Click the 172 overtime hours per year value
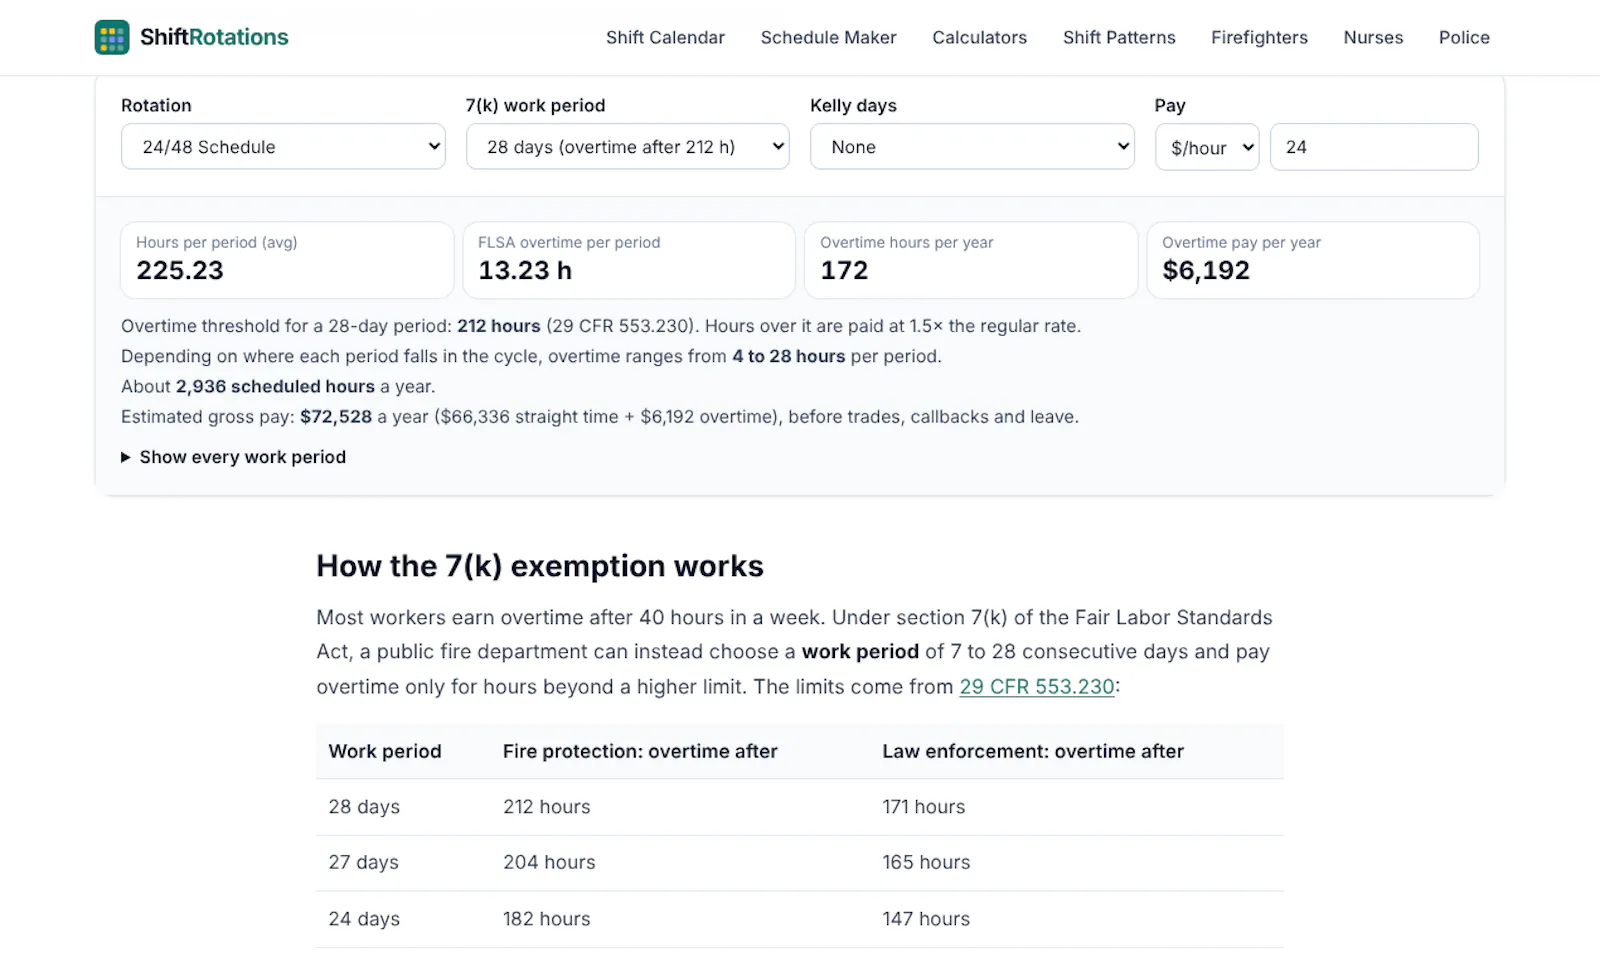Viewport: 1600px width, 957px height. [x=844, y=270]
